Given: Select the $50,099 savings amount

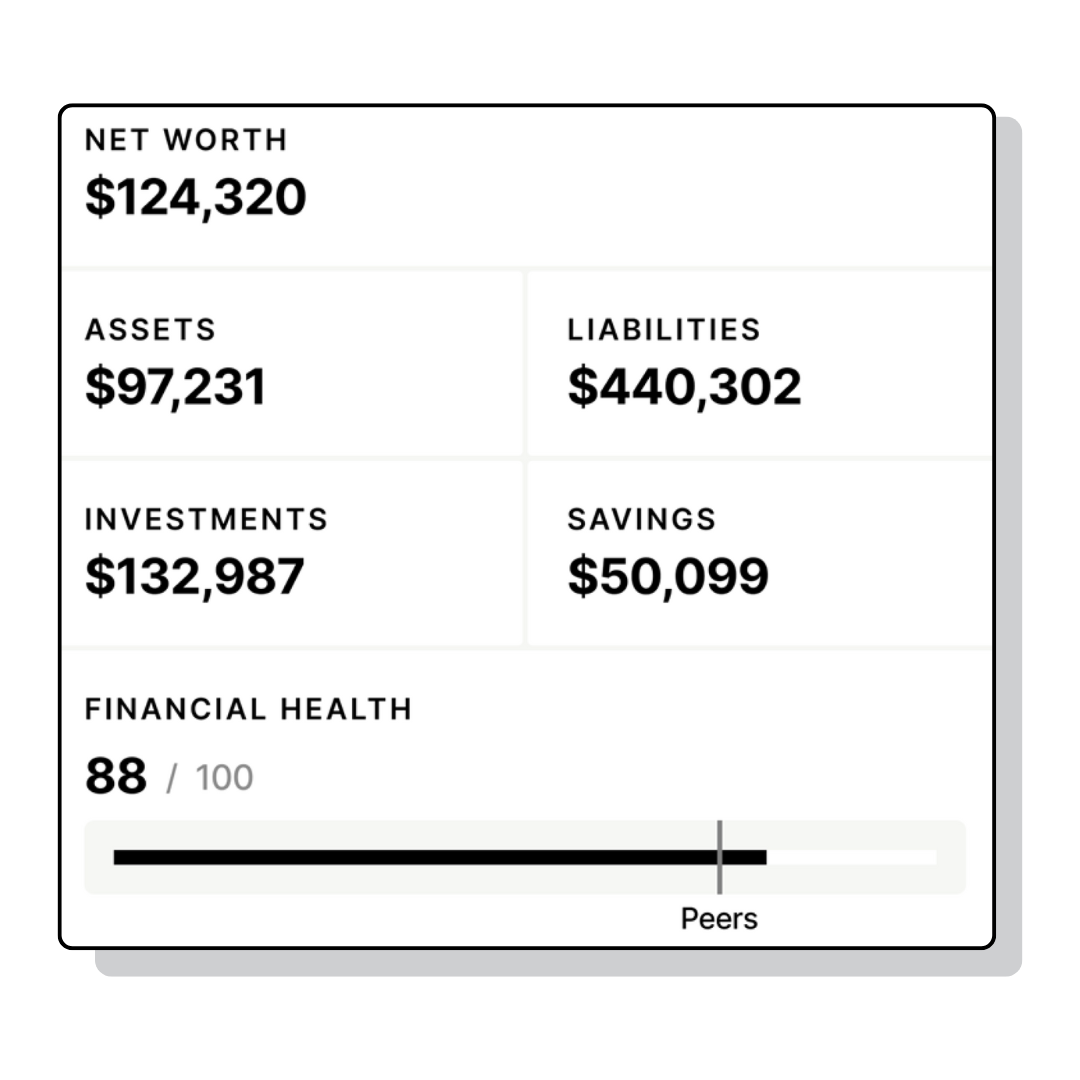Looking at the screenshot, I should [x=668, y=577].
